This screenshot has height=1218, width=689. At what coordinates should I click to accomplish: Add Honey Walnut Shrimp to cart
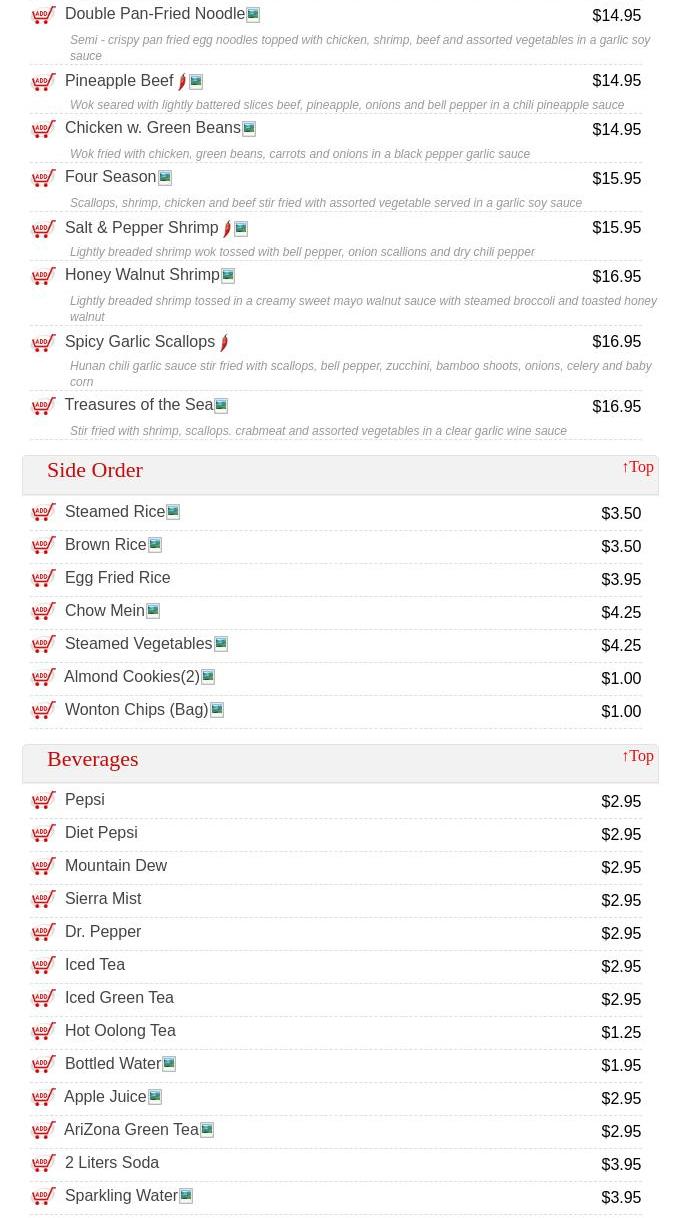point(44,277)
